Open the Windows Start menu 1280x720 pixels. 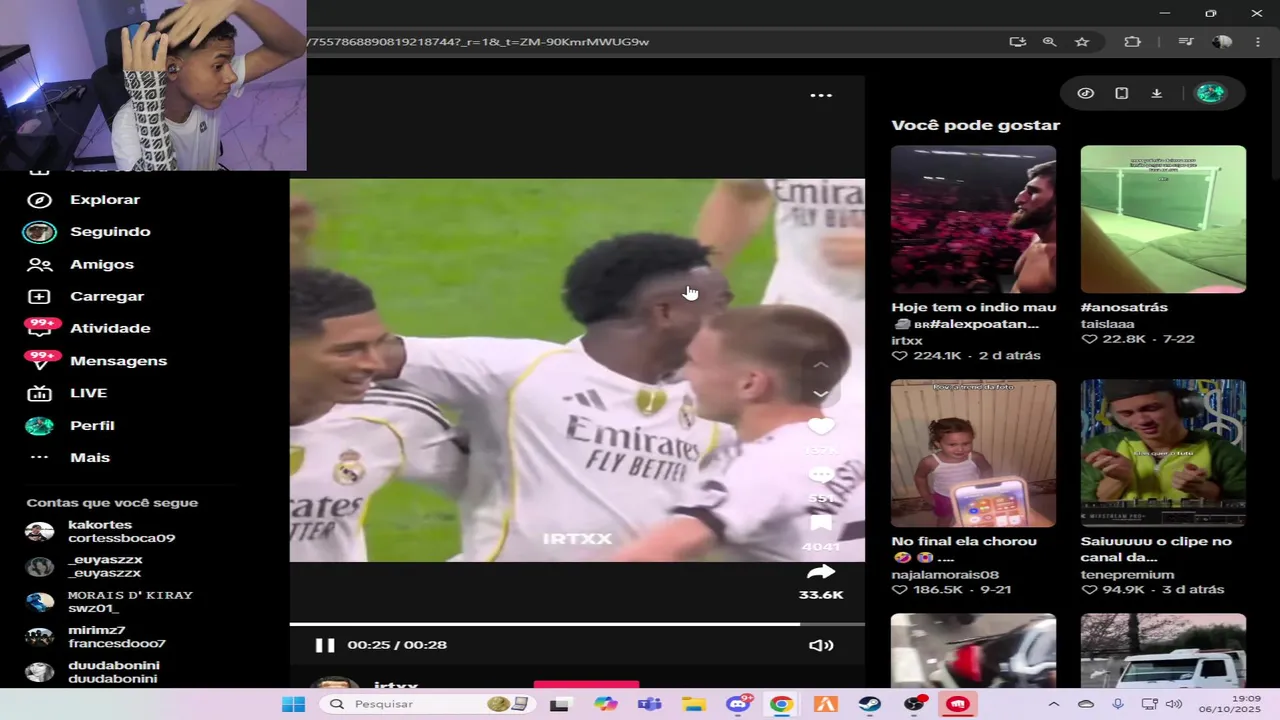tap(293, 704)
